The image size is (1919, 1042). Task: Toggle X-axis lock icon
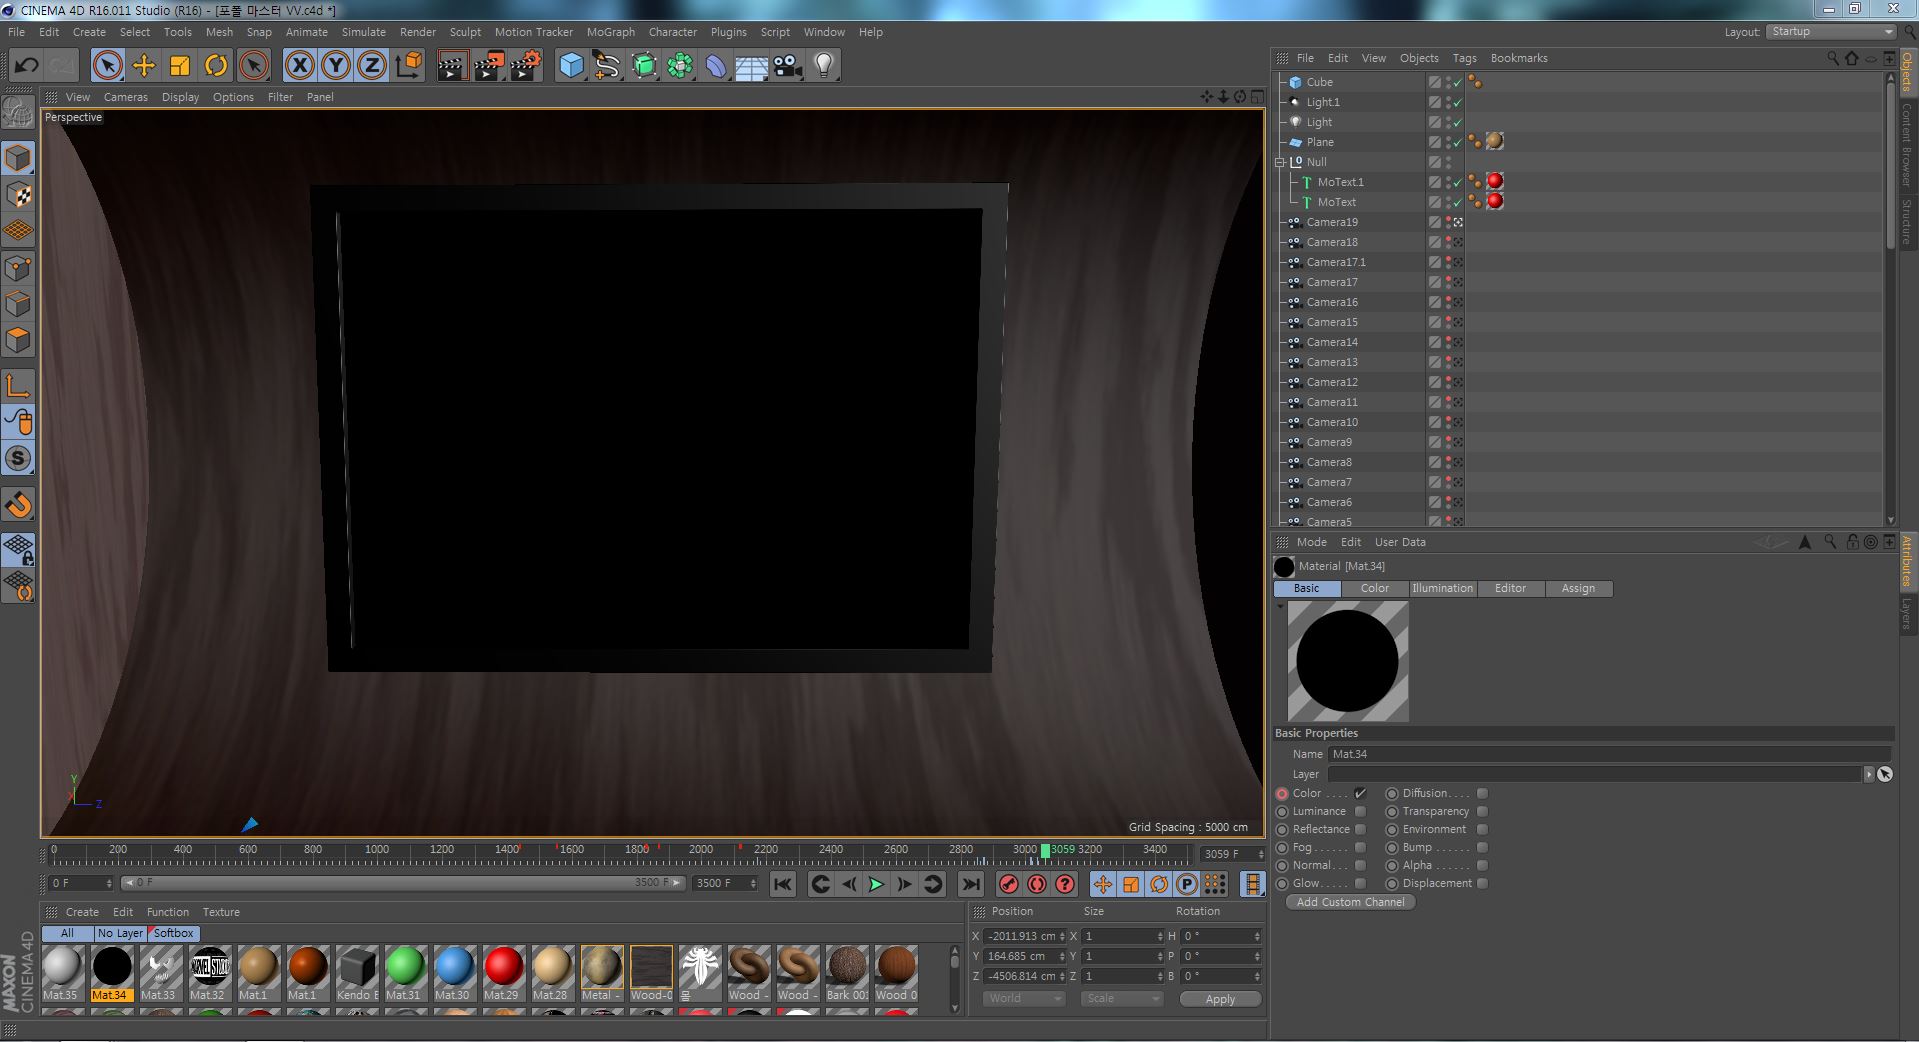point(299,66)
